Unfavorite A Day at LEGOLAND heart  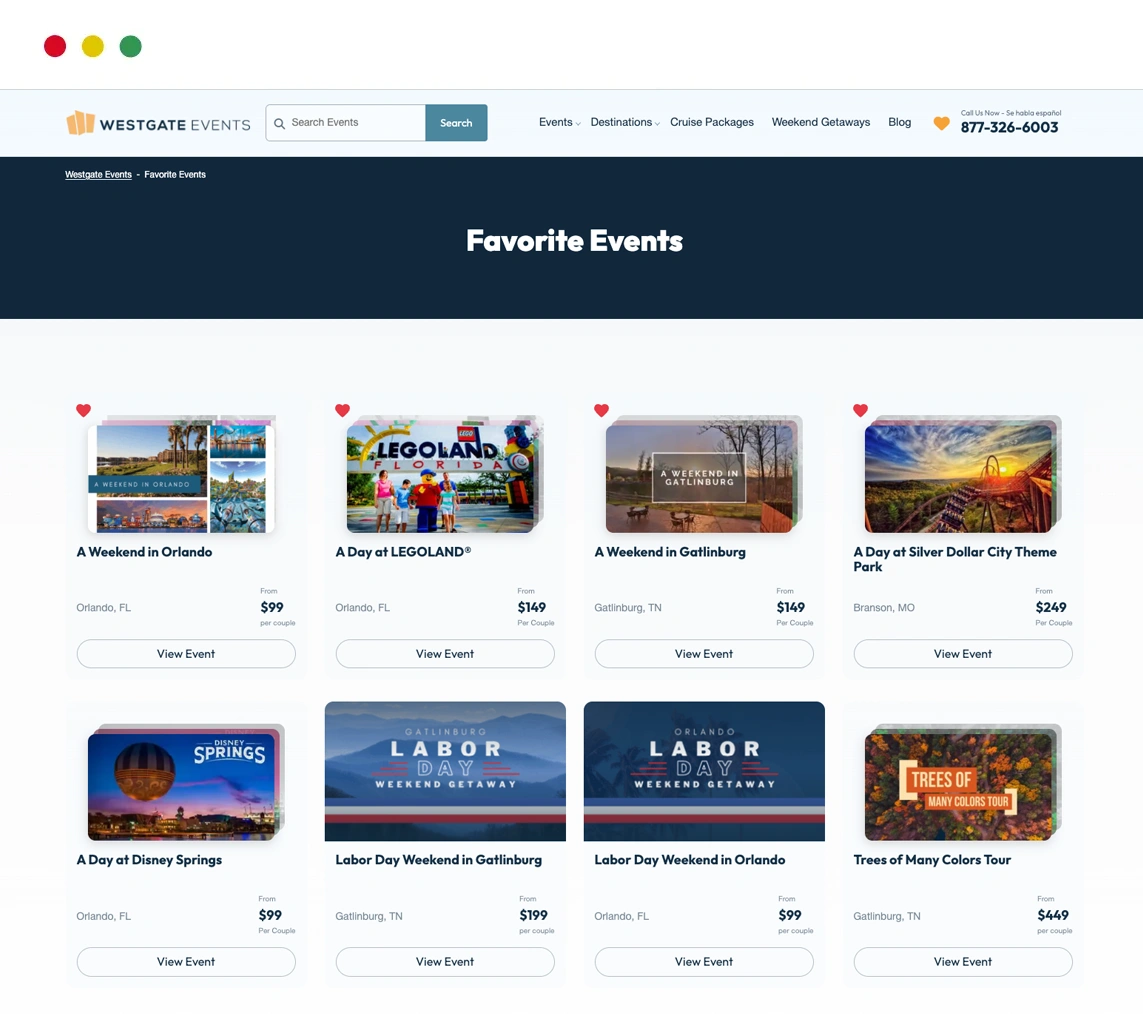(x=343, y=410)
